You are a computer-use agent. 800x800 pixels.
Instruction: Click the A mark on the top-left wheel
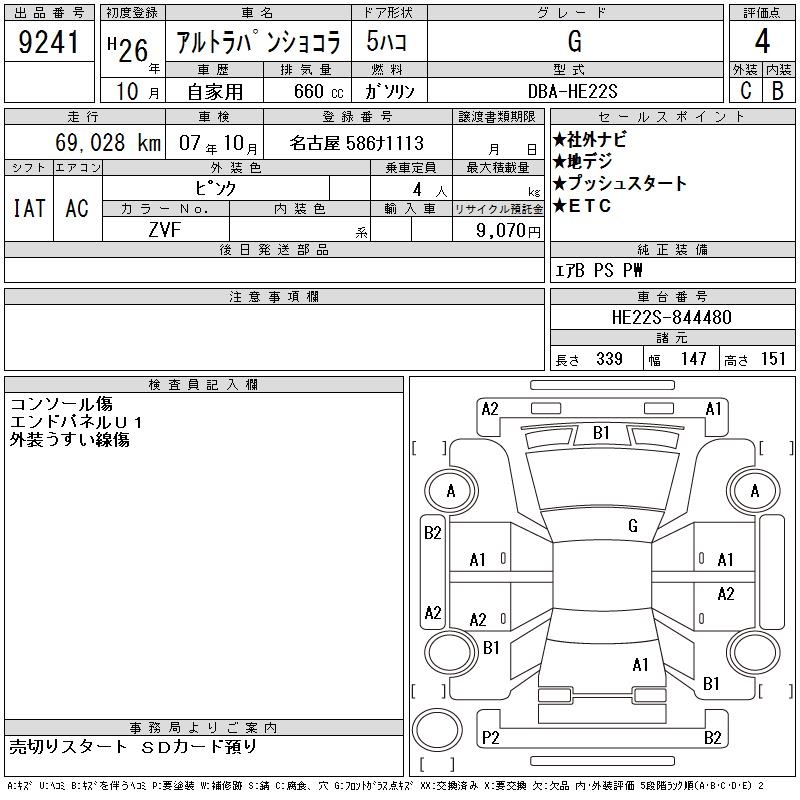click(451, 491)
